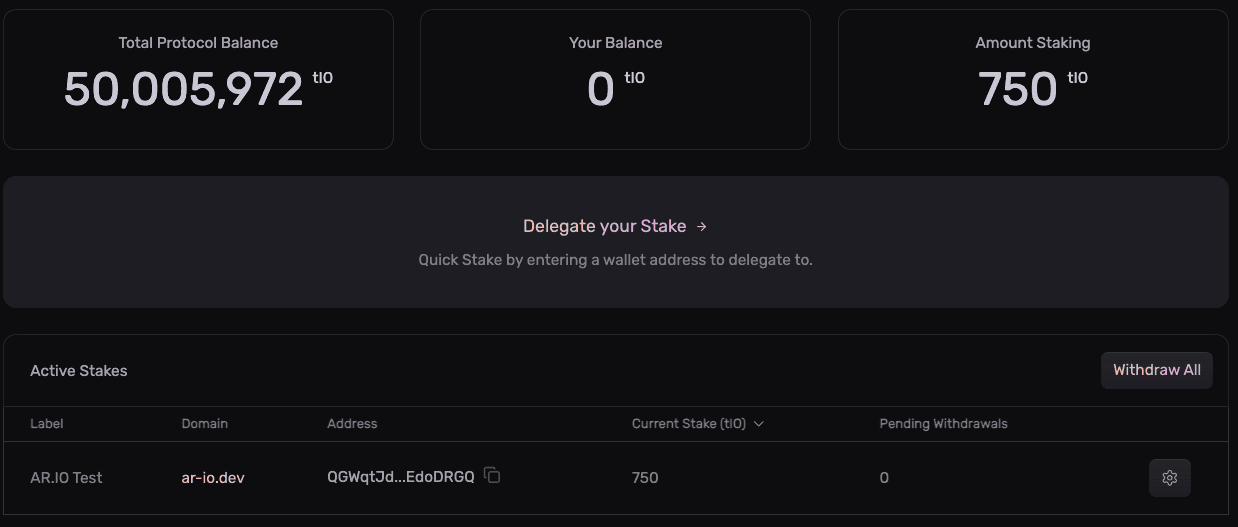
Task: Open the Delegate your Stake link
Action: (x=604, y=227)
